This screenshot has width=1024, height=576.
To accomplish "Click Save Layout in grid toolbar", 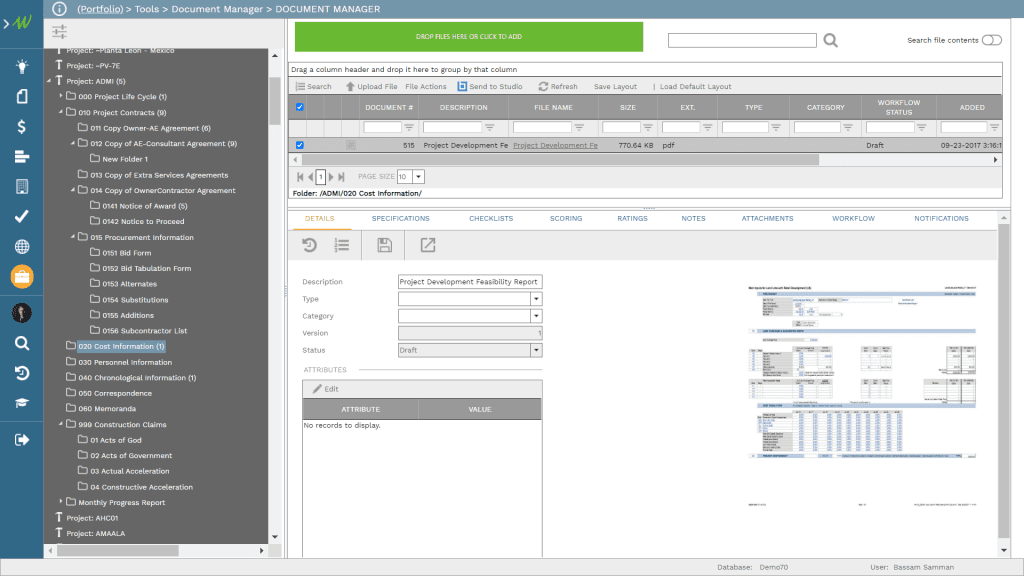I will tap(615, 87).
